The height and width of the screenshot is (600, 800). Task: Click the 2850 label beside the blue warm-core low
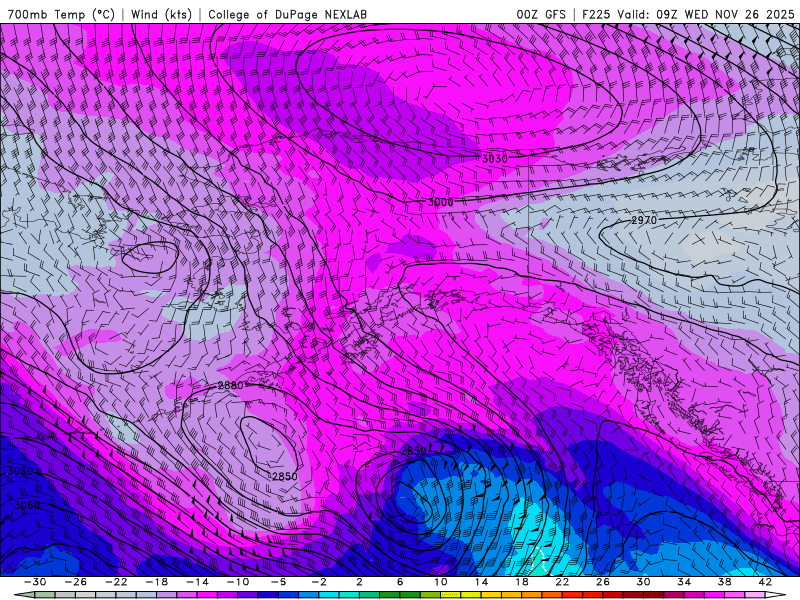(413, 451)
